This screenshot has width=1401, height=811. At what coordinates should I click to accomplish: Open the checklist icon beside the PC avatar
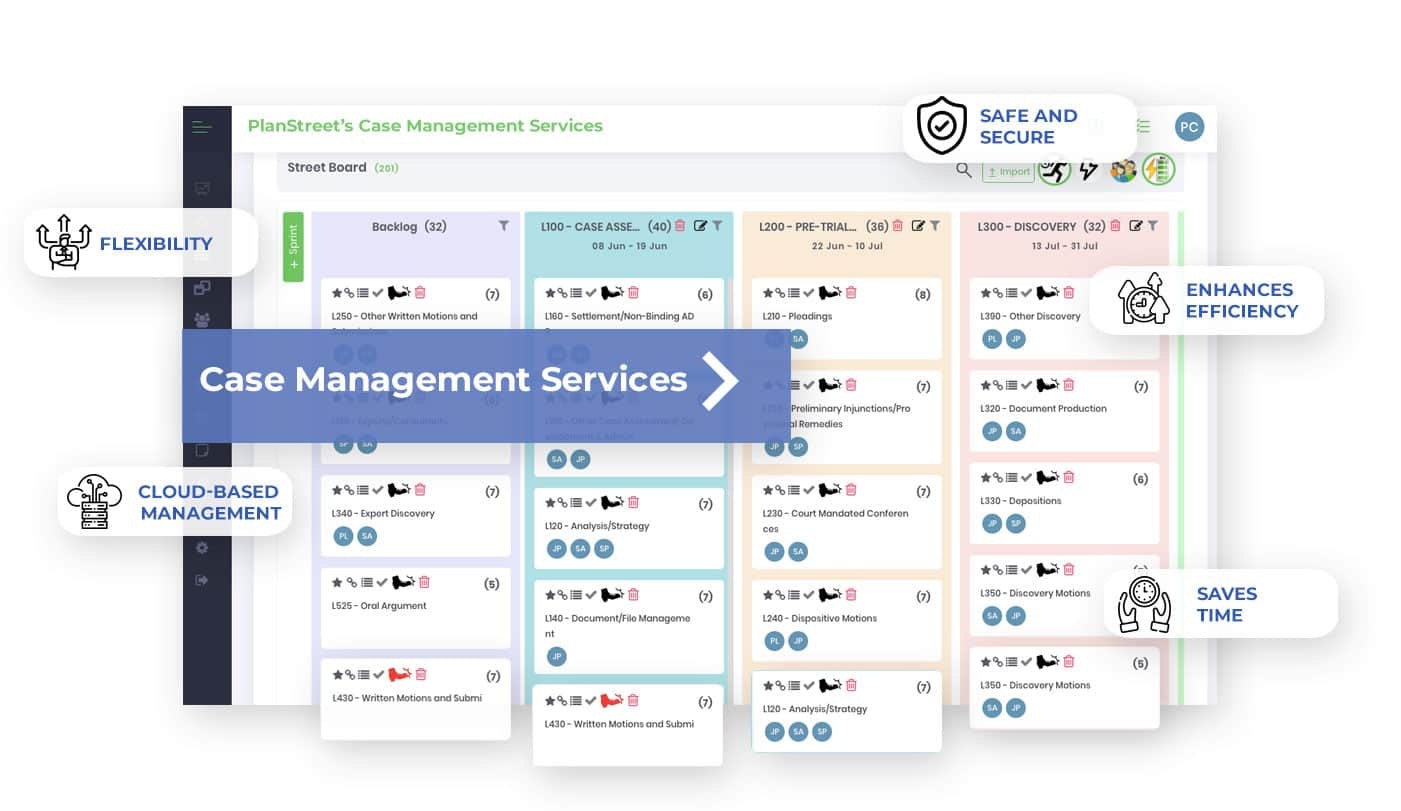[1143, 126]
